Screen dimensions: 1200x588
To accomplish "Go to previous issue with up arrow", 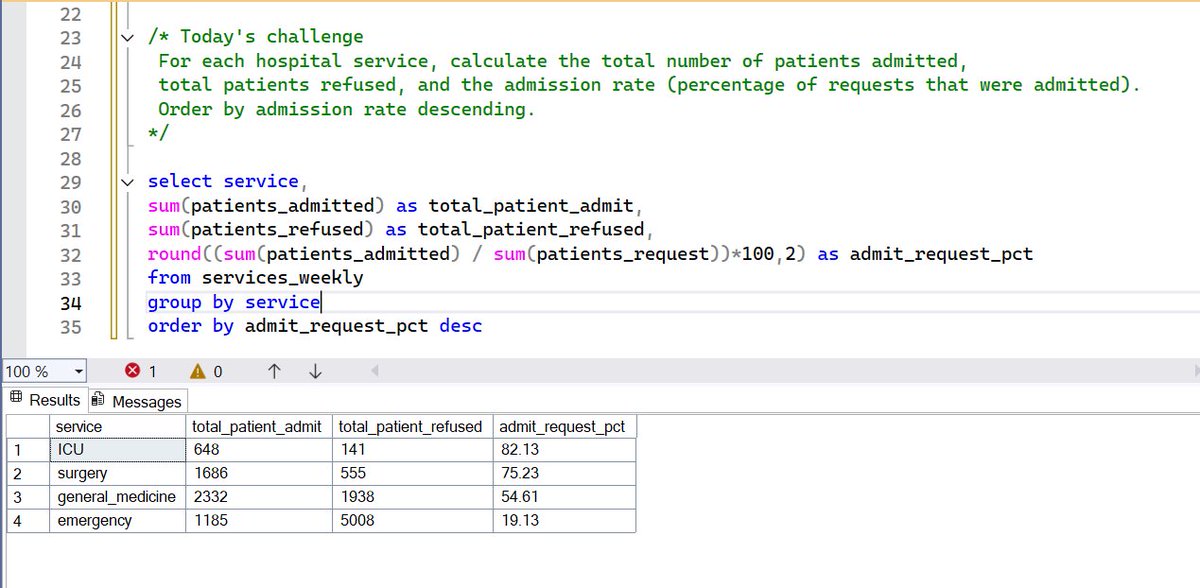I will (x=274, y=371).
